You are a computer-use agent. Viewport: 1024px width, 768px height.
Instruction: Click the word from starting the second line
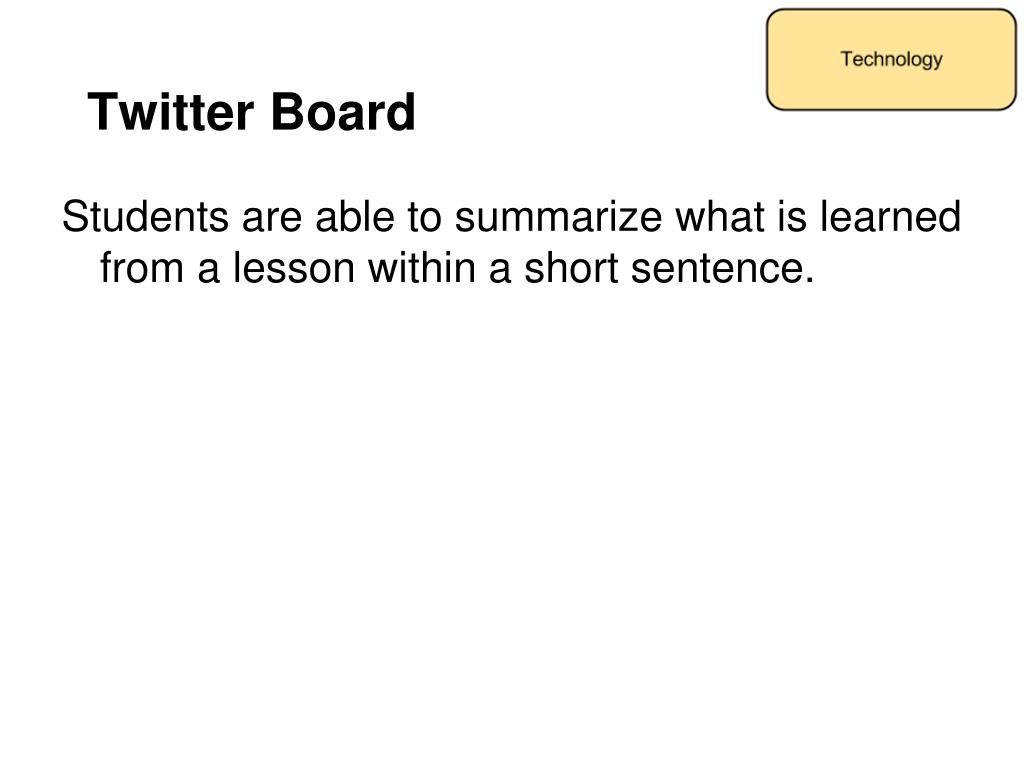tap(142, 268)
